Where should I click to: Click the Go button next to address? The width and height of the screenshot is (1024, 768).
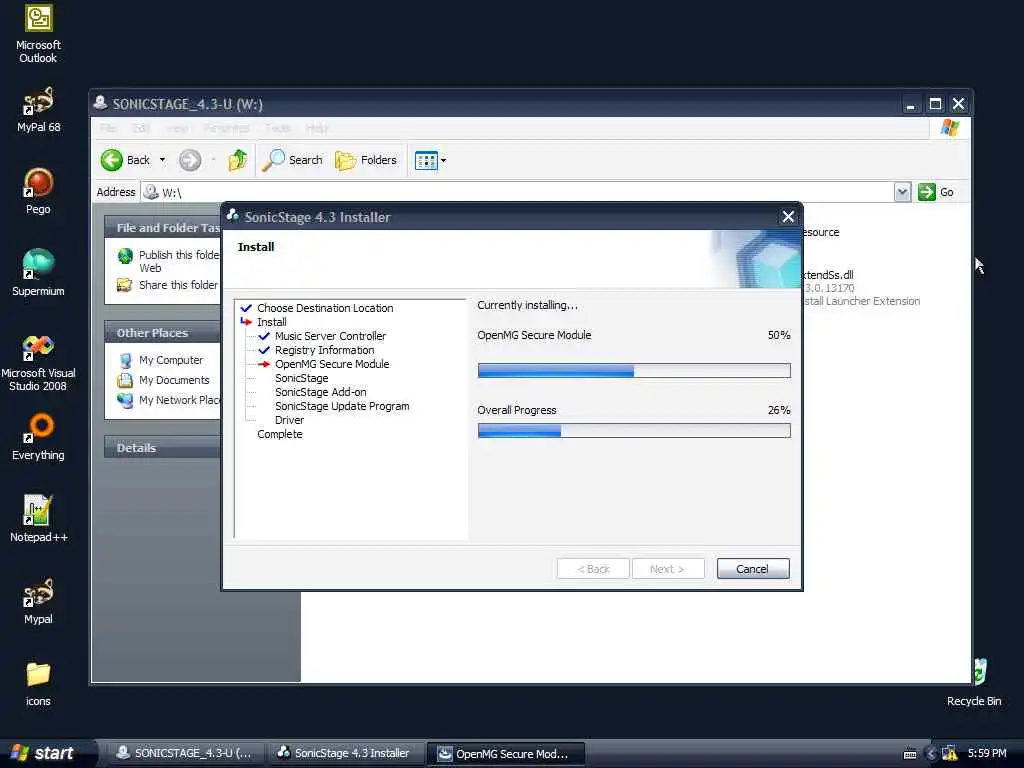(936, 192)
